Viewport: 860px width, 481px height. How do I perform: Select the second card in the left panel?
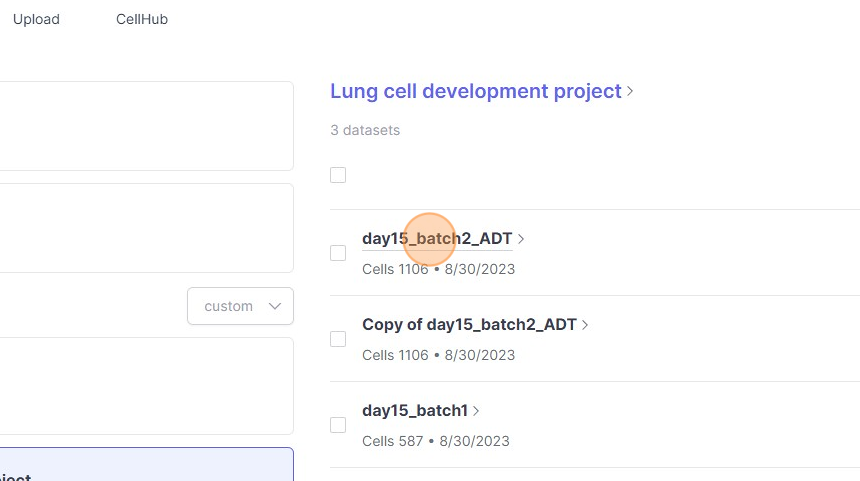coord(146,228)
